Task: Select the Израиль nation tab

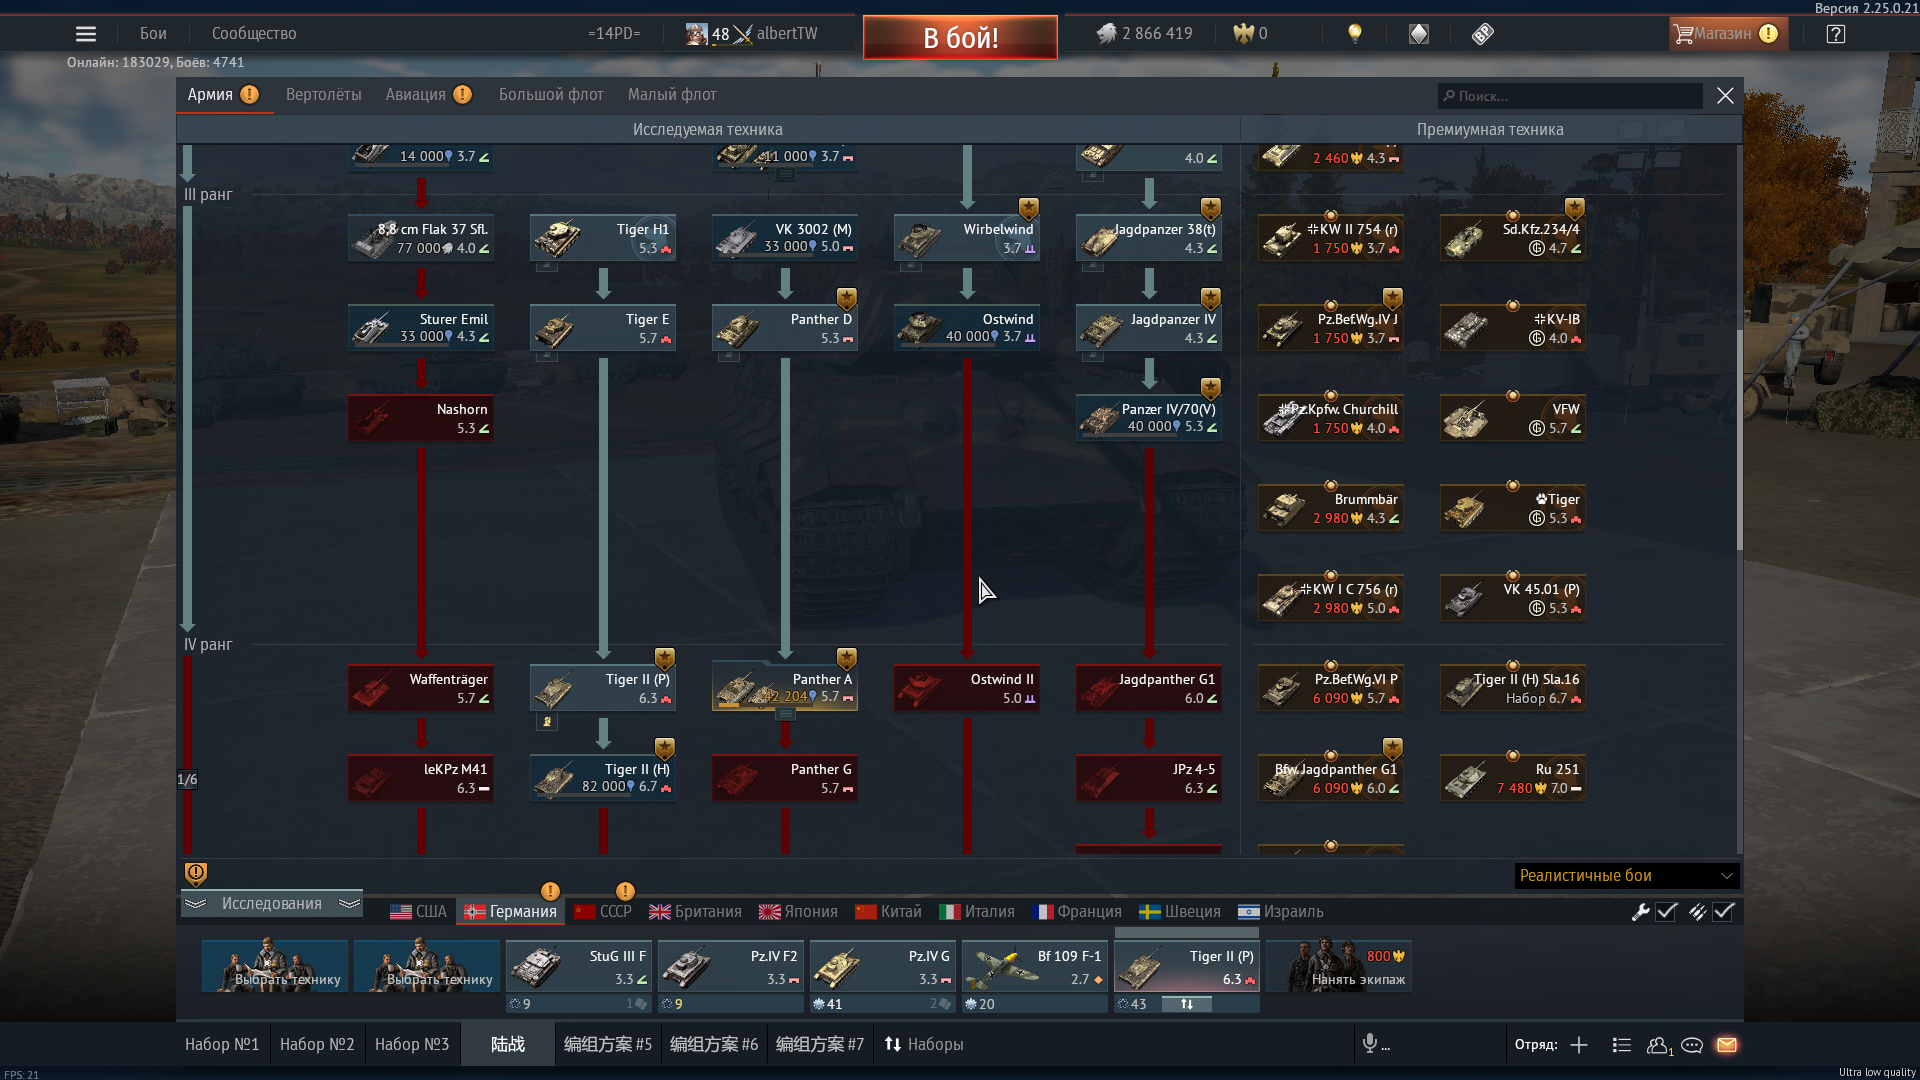Action: 1281,912
